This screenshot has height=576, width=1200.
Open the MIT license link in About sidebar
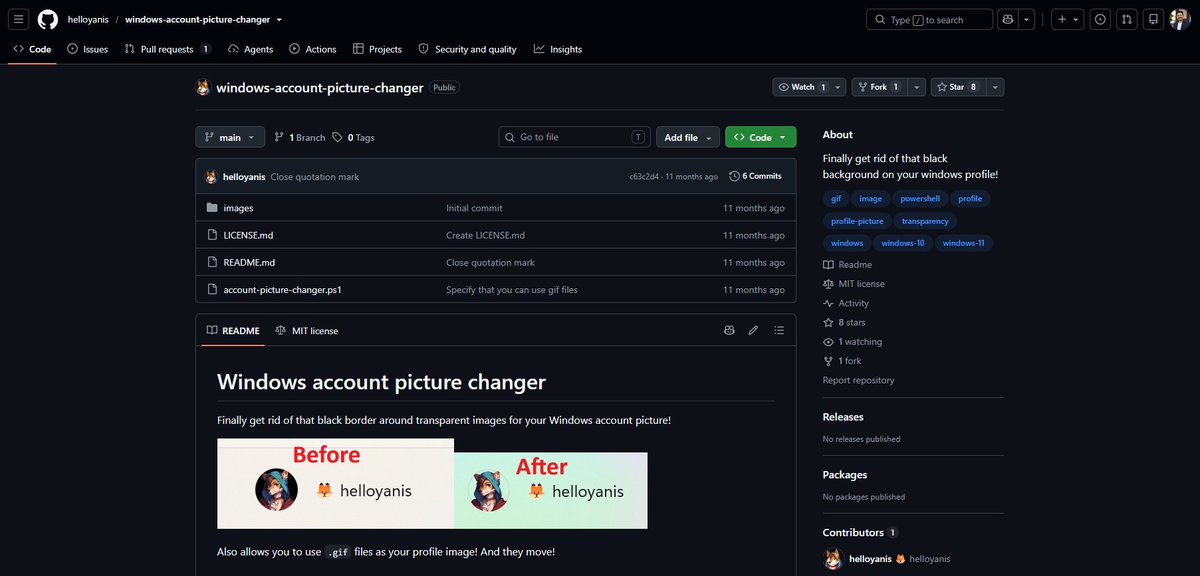tap(853, 284)
